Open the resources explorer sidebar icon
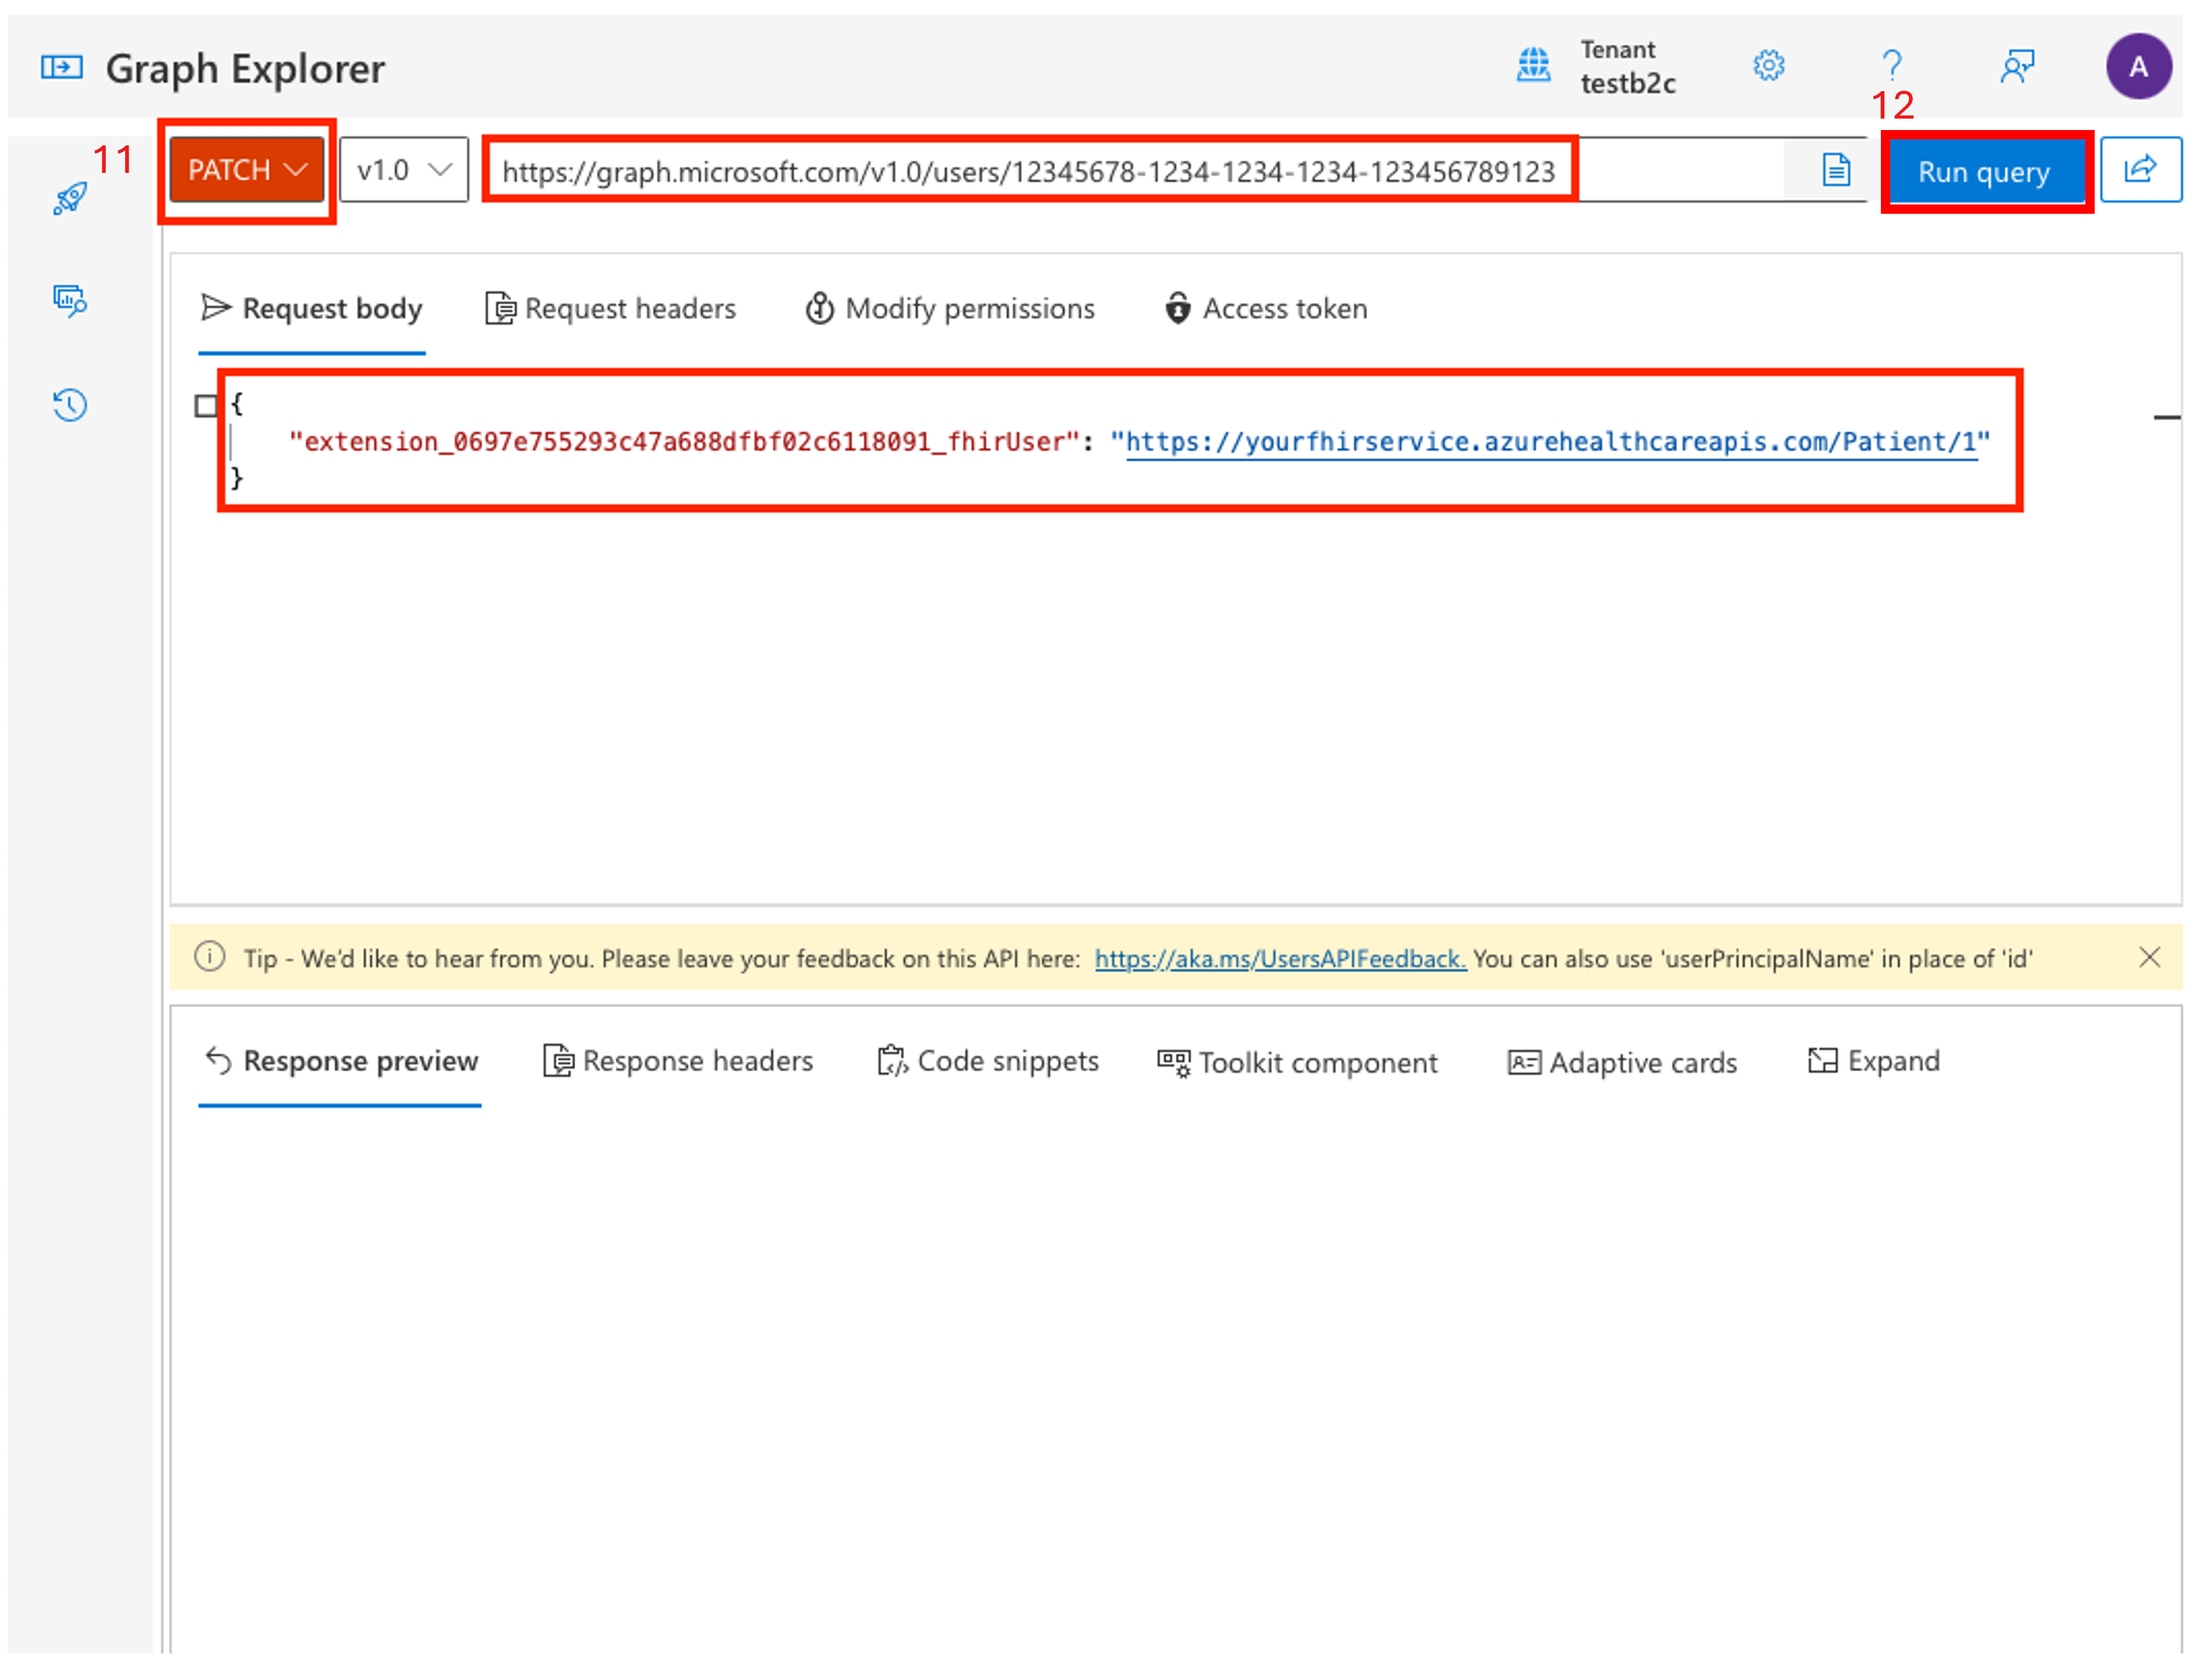This screenshot has width=2212, height=1656. click(70, 300)
